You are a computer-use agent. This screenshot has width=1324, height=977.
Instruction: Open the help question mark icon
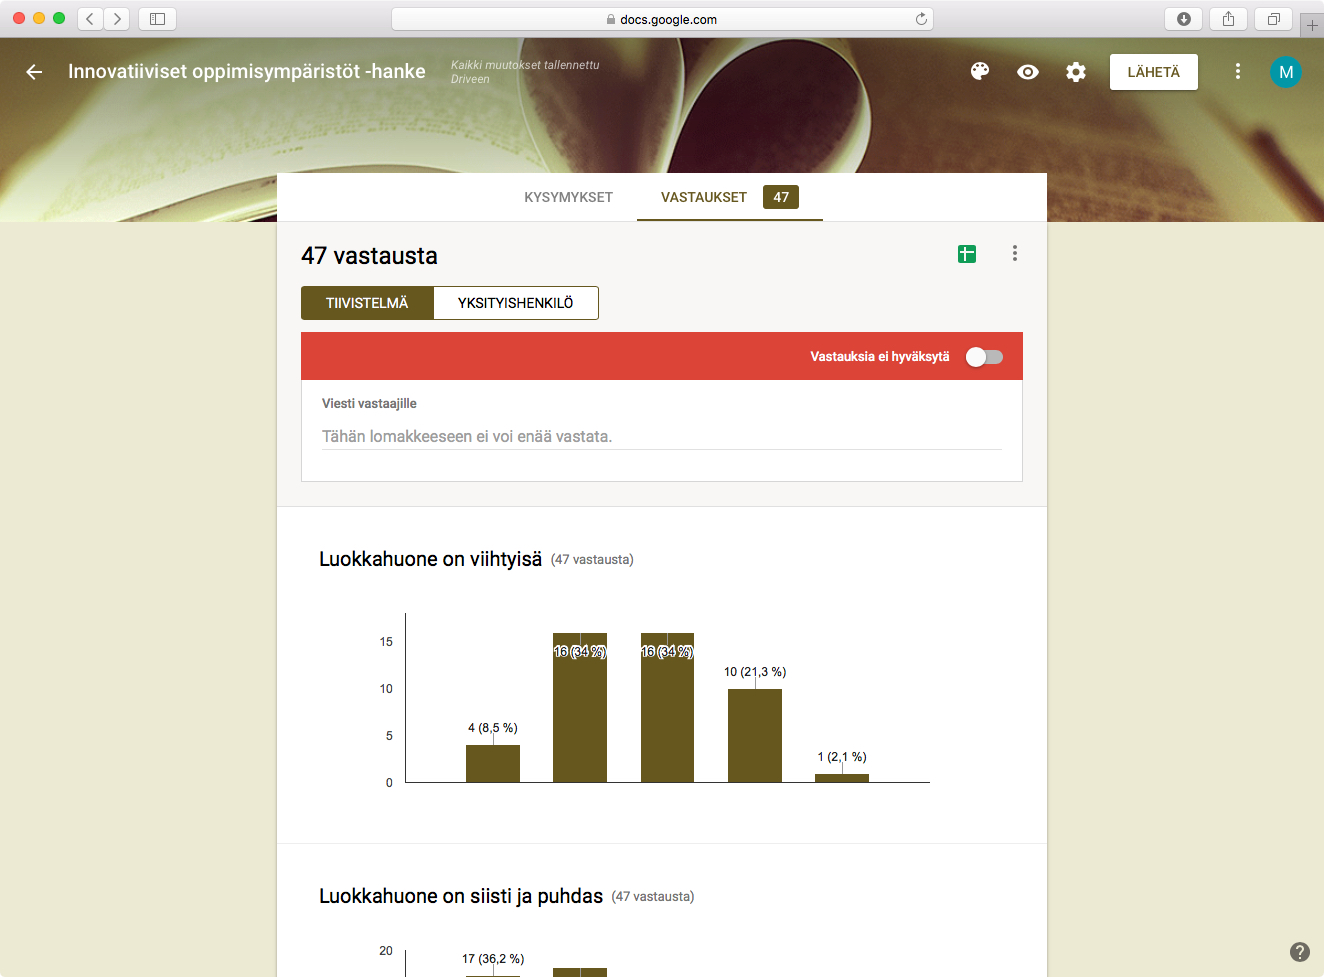1299,952
